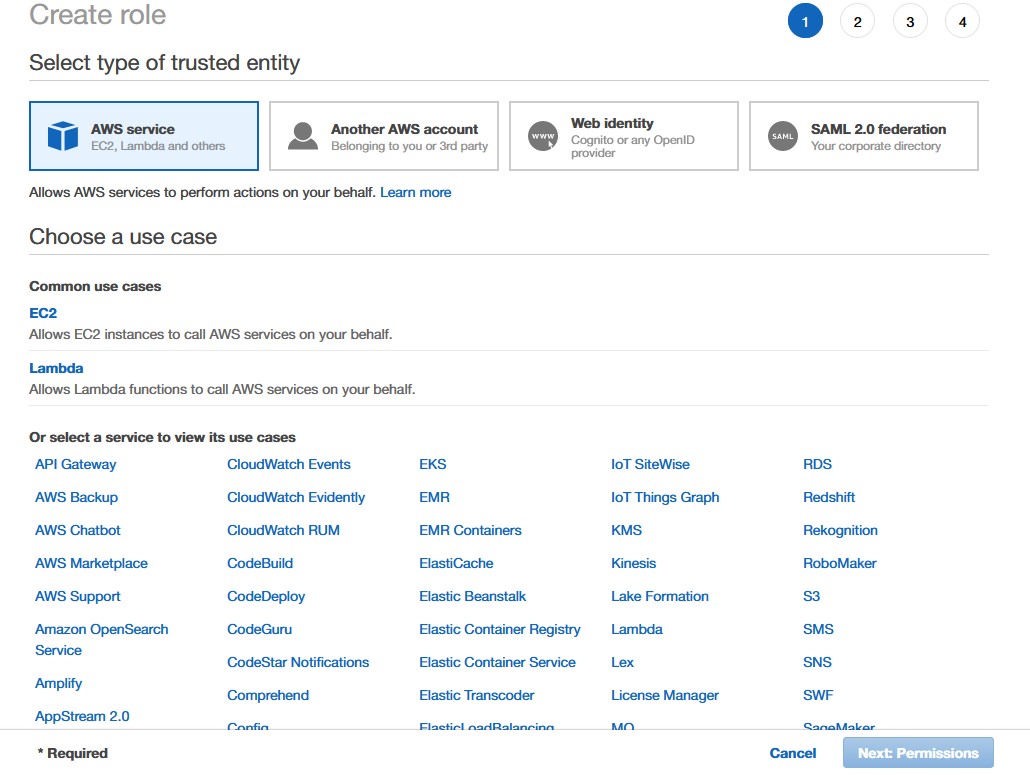Click the AWS service cube icon
Image resolution: width=1030 pixels, height=775 pixels.
[x=63, y=136]
